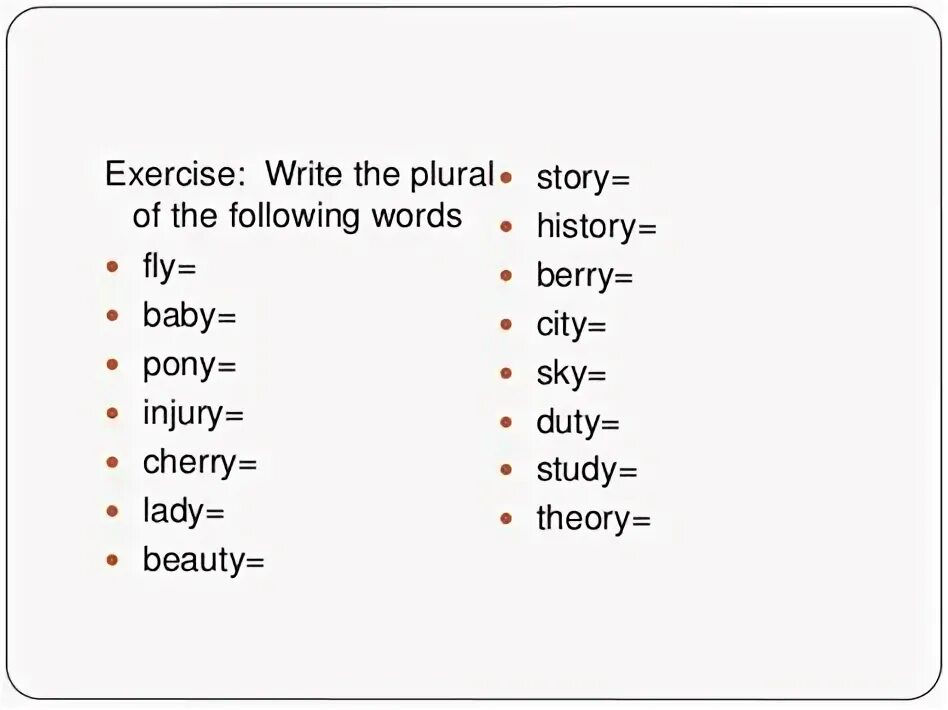The width and height of the screenshot is (948, 710).
Task: Click the bullet point beside 'story='
Action: pos(506,178)
